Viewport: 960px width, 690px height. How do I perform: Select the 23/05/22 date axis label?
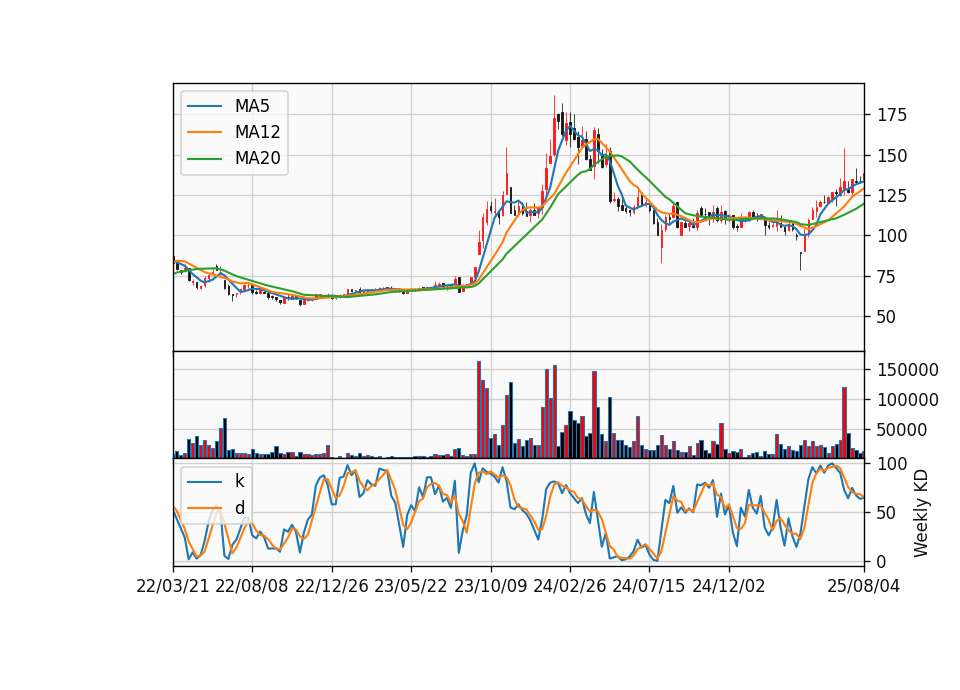pos(411,587)
